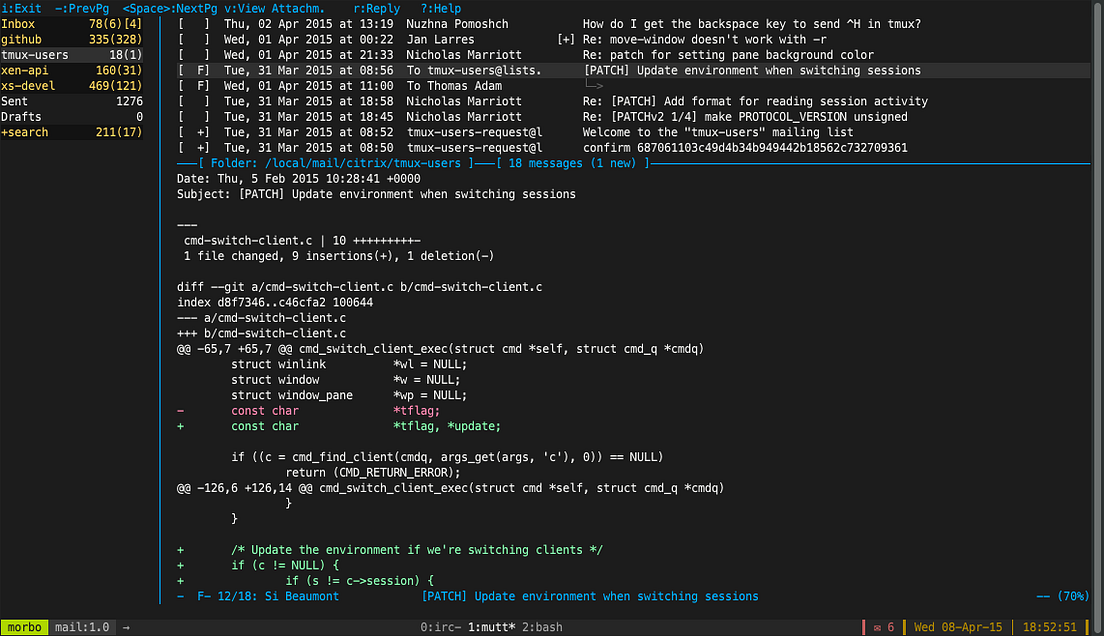Click the red alert bar beside the mail counter

[x=864, y=627]
